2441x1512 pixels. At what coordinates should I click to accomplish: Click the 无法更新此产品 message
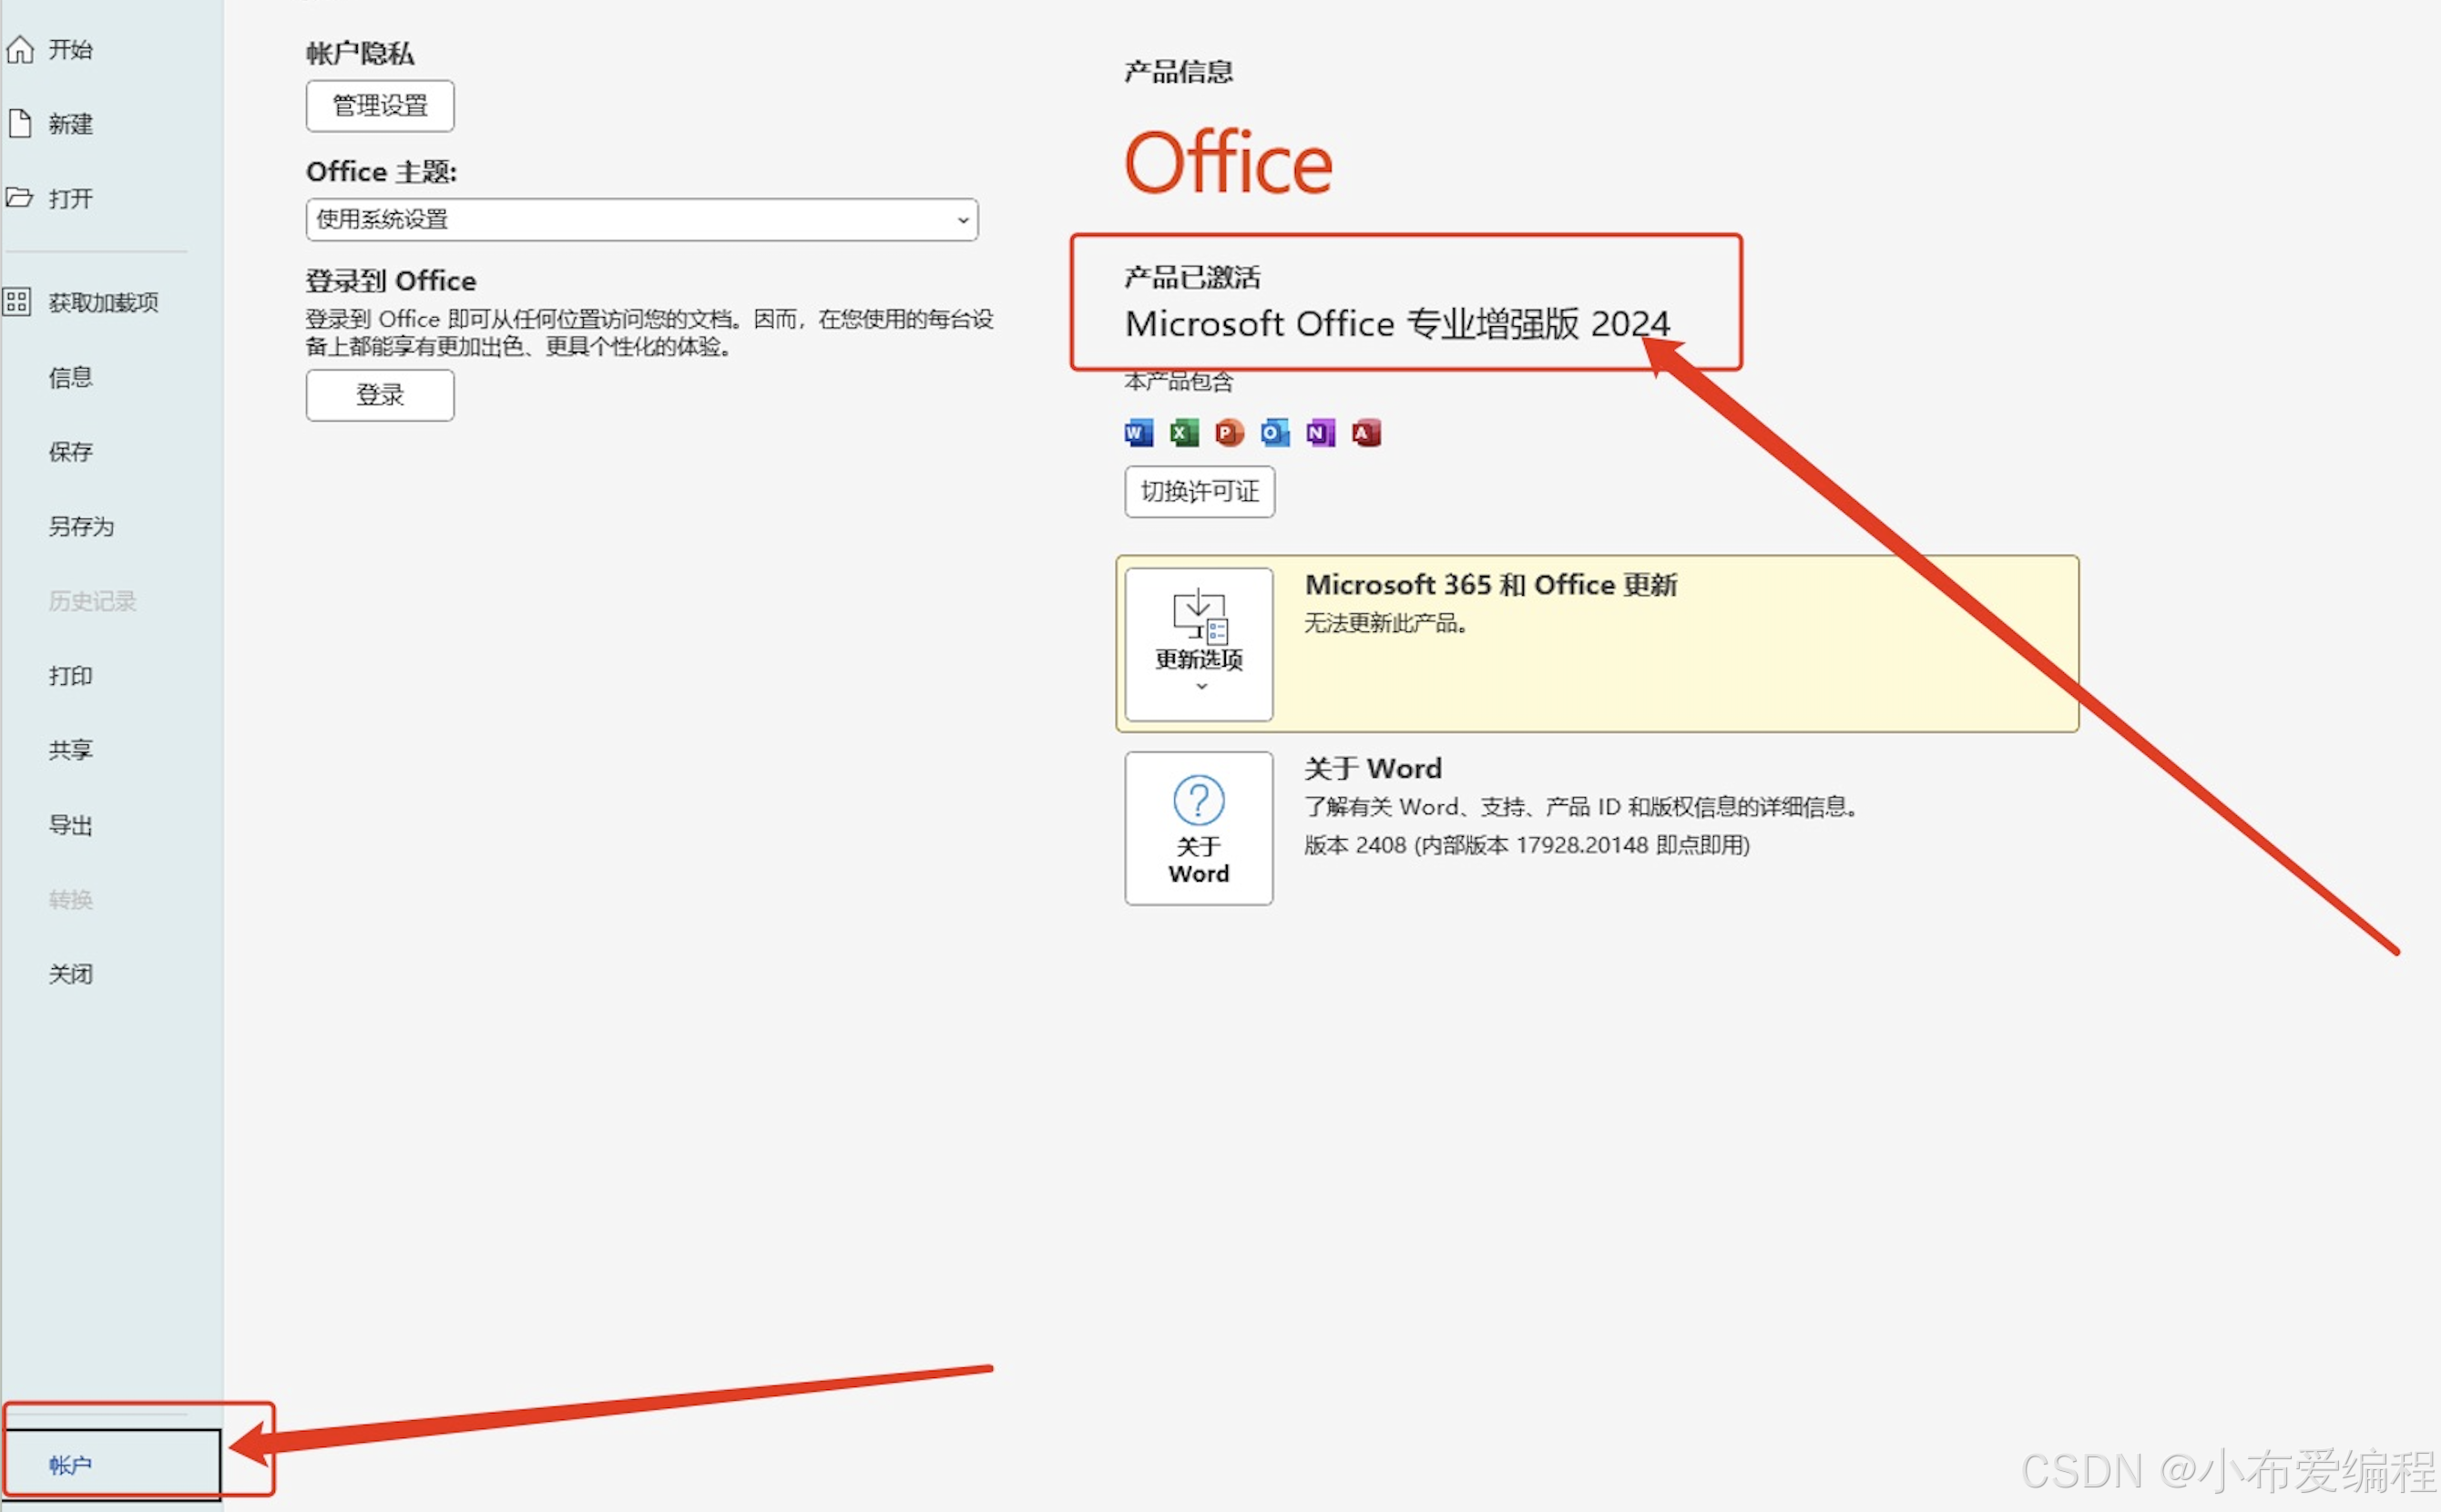point(1386,623)
